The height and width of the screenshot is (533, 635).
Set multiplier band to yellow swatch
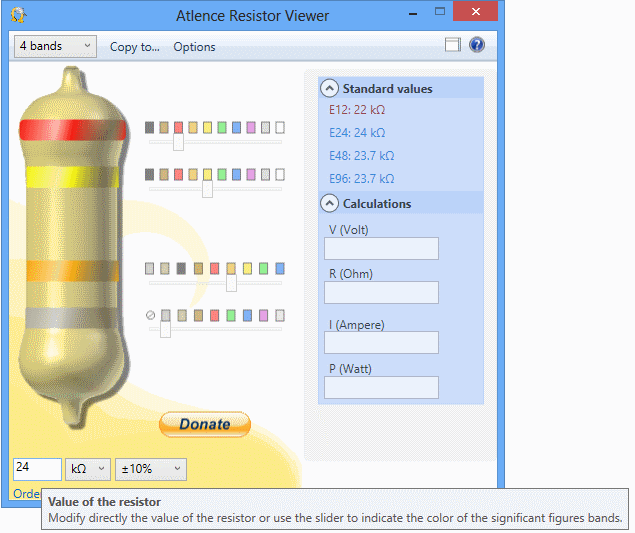click(247, 269)
